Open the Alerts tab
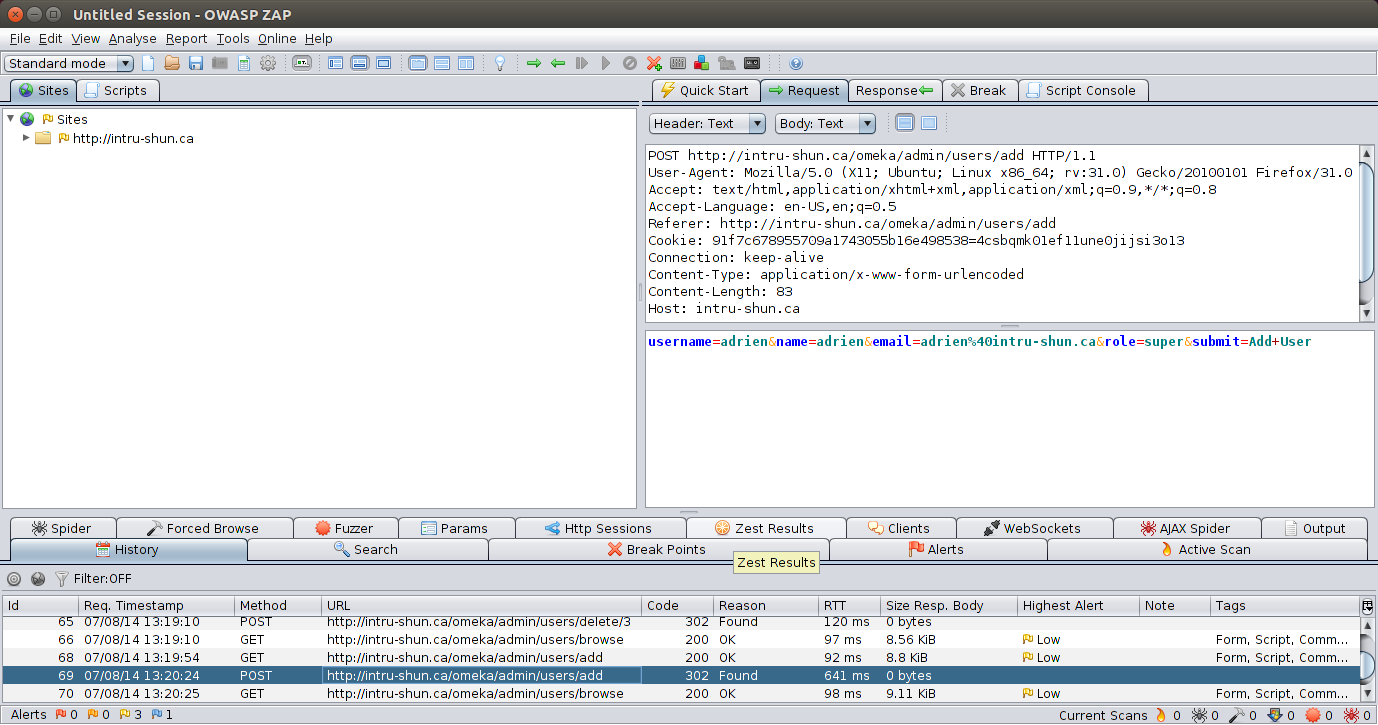1378x725 pixels. [x=937, y=549]
